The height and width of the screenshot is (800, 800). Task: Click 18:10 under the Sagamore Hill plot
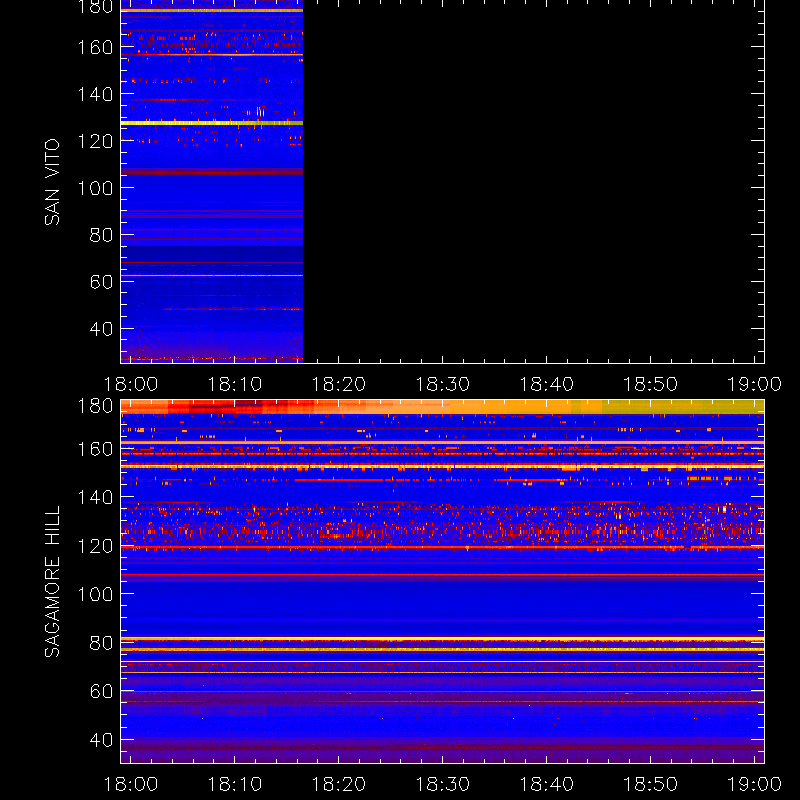click(x=235, y=784)
